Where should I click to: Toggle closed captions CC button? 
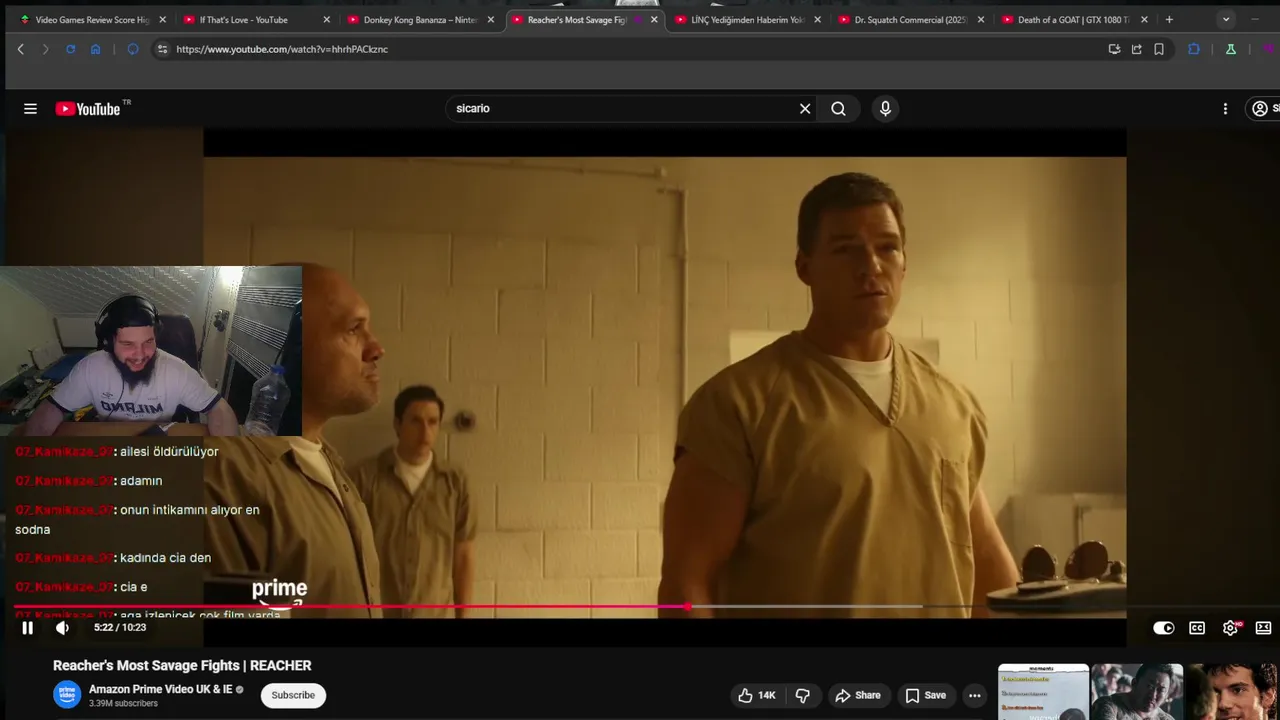tap(1197, 628)
